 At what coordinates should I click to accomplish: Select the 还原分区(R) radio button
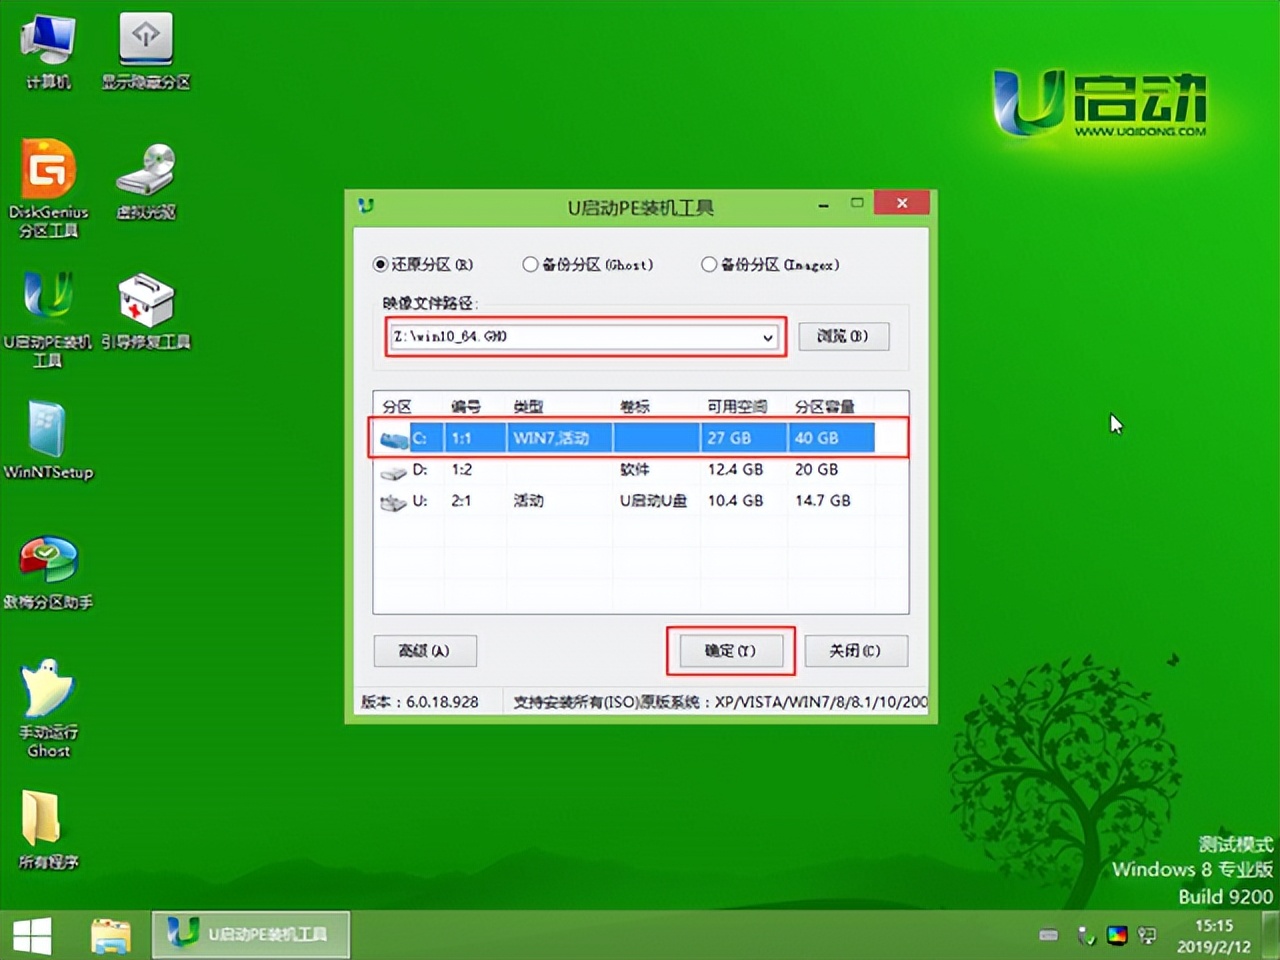coord(381,264)
